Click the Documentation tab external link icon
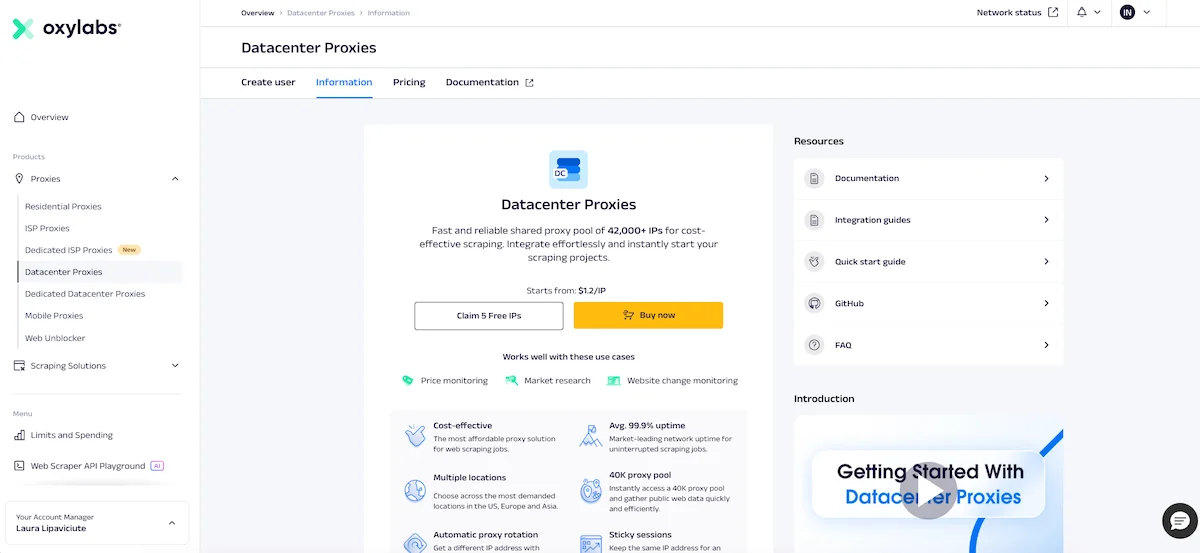Screen dimensions: 1200x553 (530, 83)
